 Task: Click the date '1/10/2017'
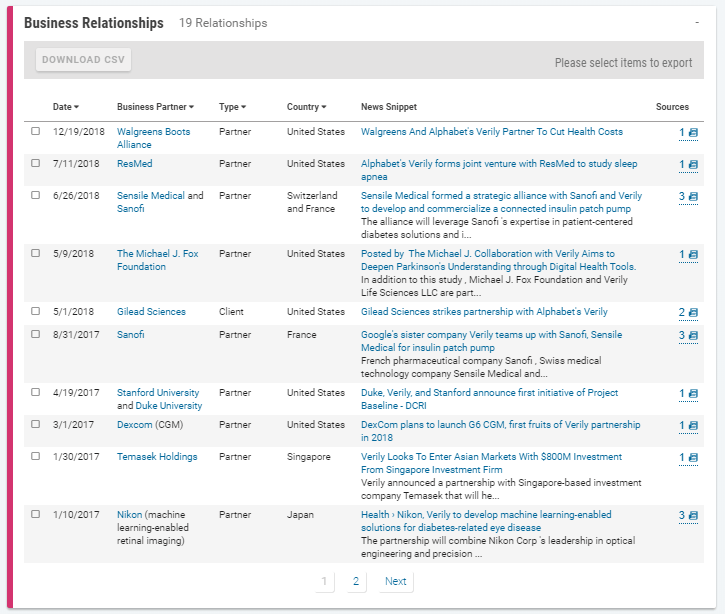point(76,515)
